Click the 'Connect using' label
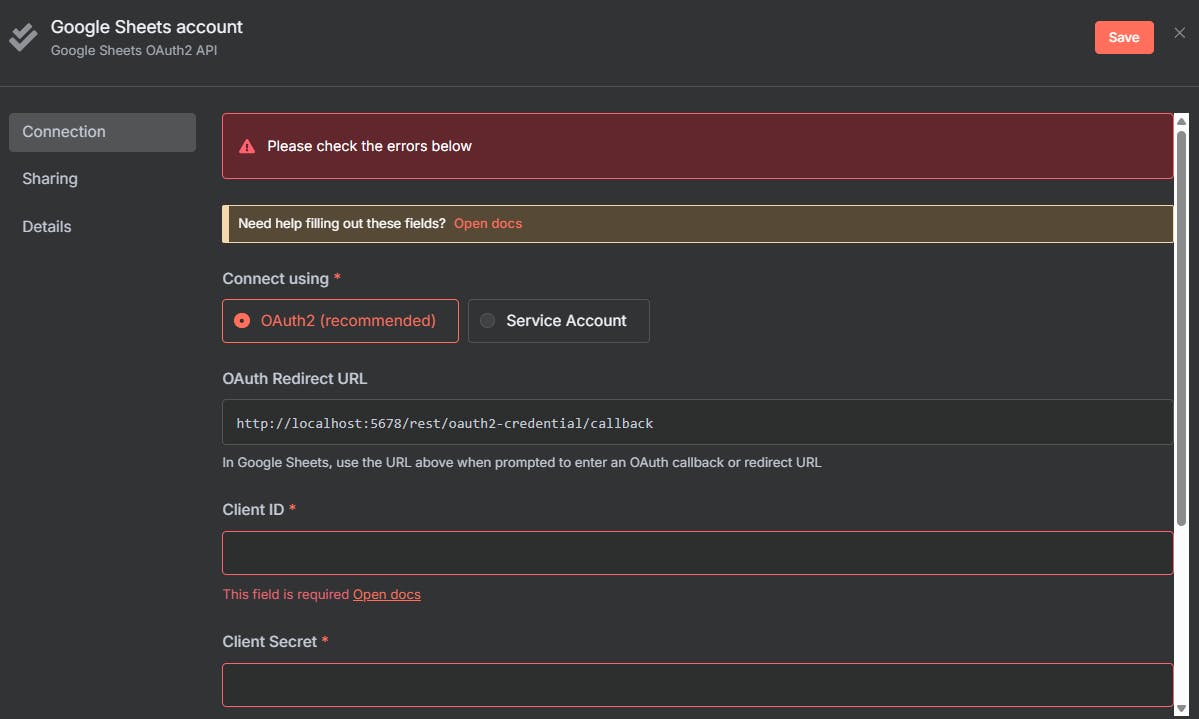Screen dimensions: 1199x719 click(x=275, y=279)
